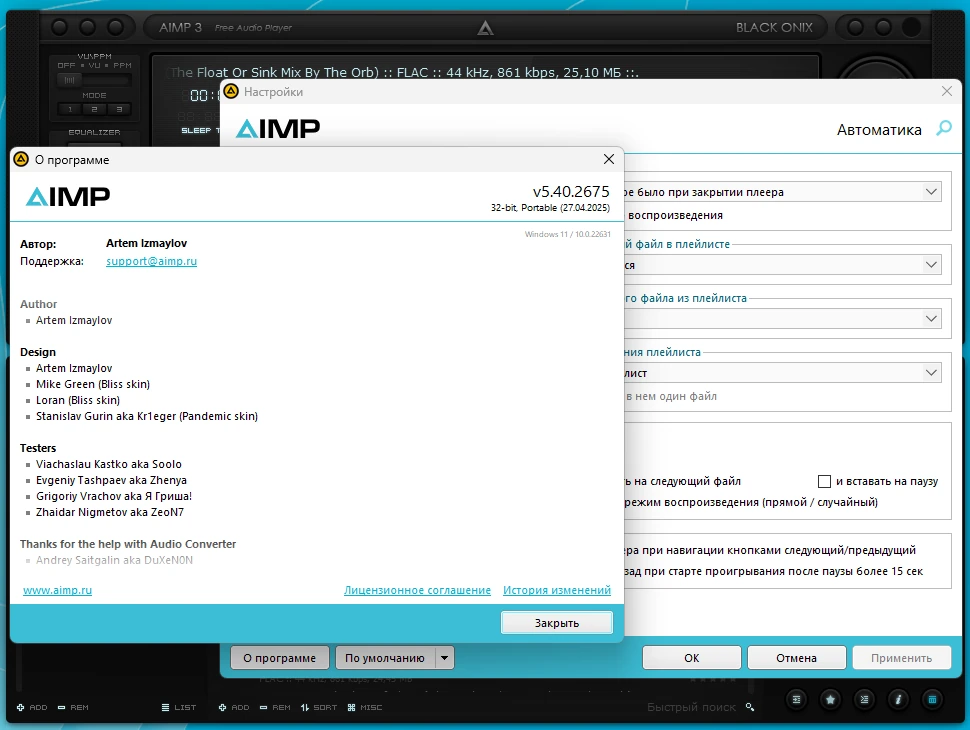Viewport: 970px width, 730px height.
Task: Open the SORT menu in playlist bar
Action: [319, 707]
